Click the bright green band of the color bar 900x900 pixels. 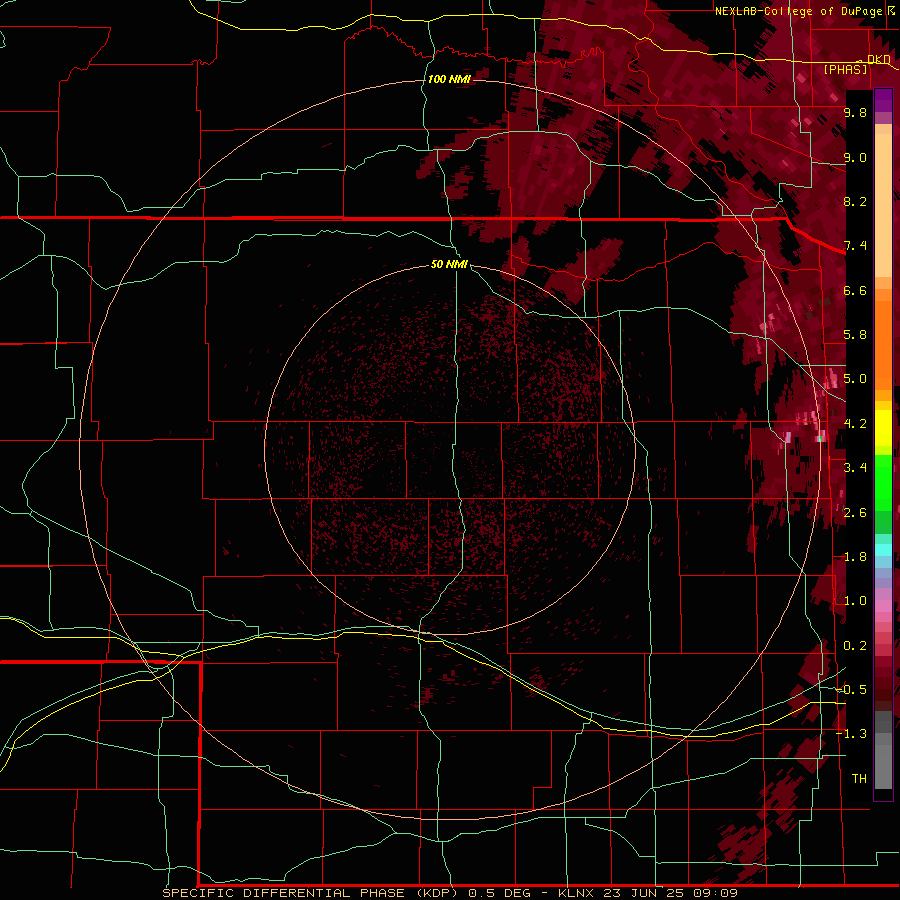[883, 482]
